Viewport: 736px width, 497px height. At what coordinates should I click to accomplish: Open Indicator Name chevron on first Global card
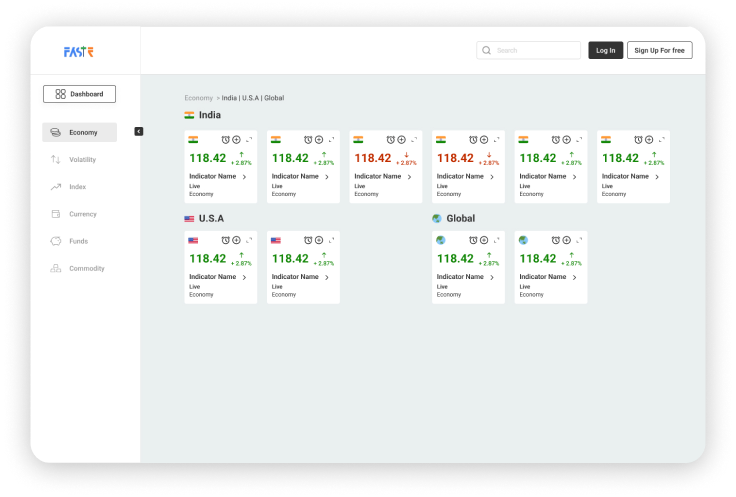click(492, 277)
